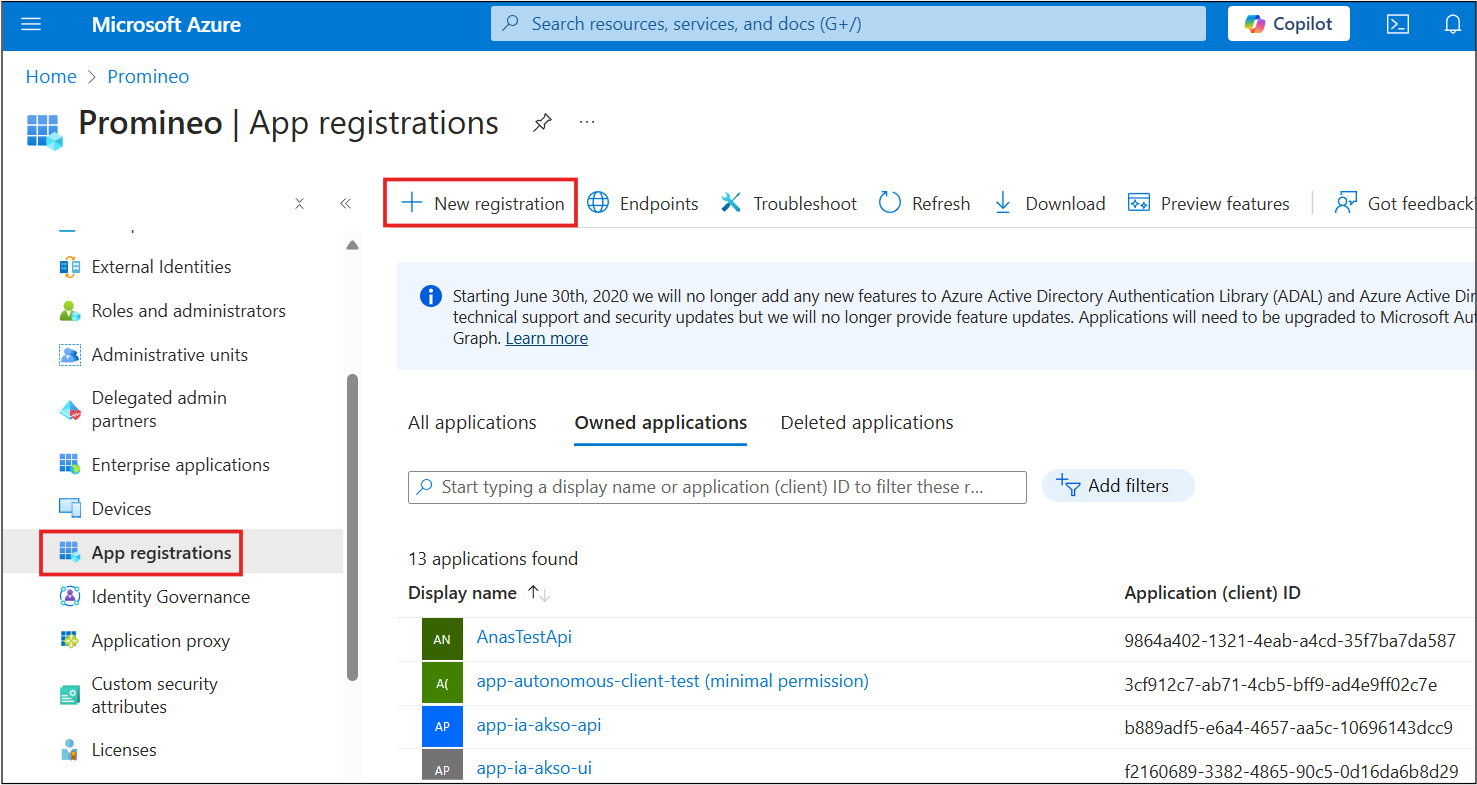Focus the Search resources, services, and docs box
Viewport: 1477px width, 785px height.
(848, 24)
